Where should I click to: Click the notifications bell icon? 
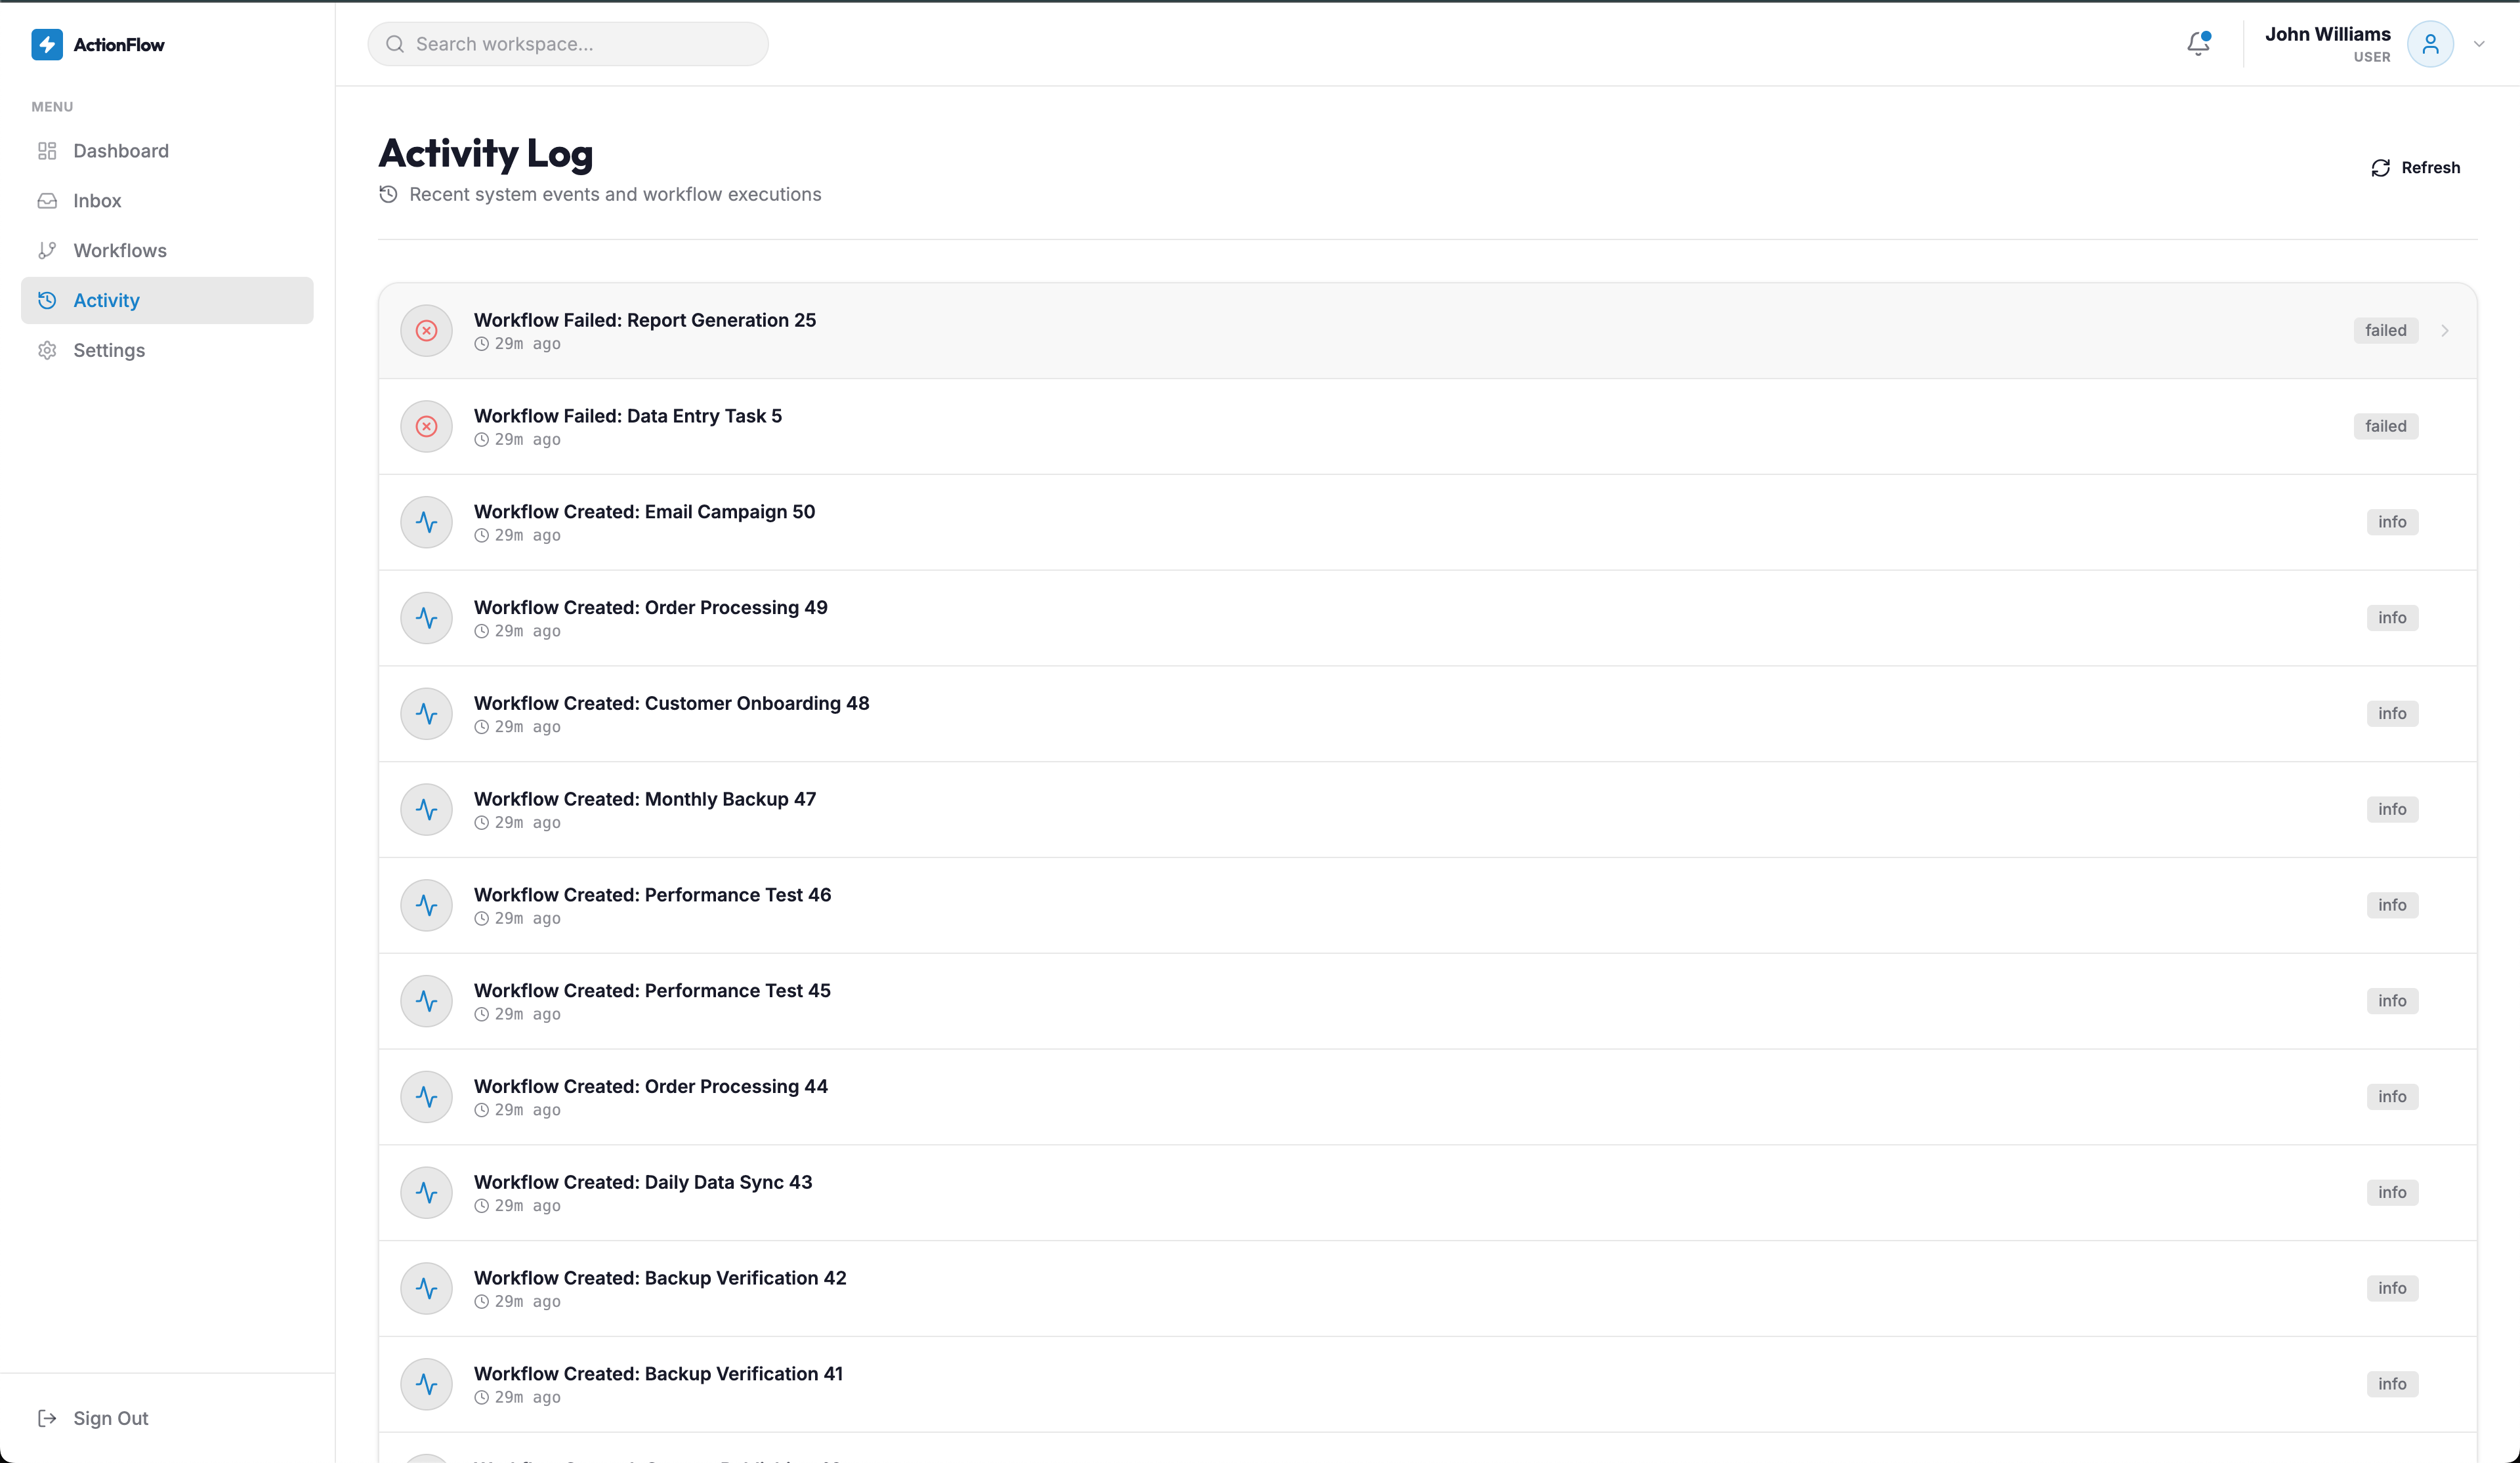(2197, 43)
